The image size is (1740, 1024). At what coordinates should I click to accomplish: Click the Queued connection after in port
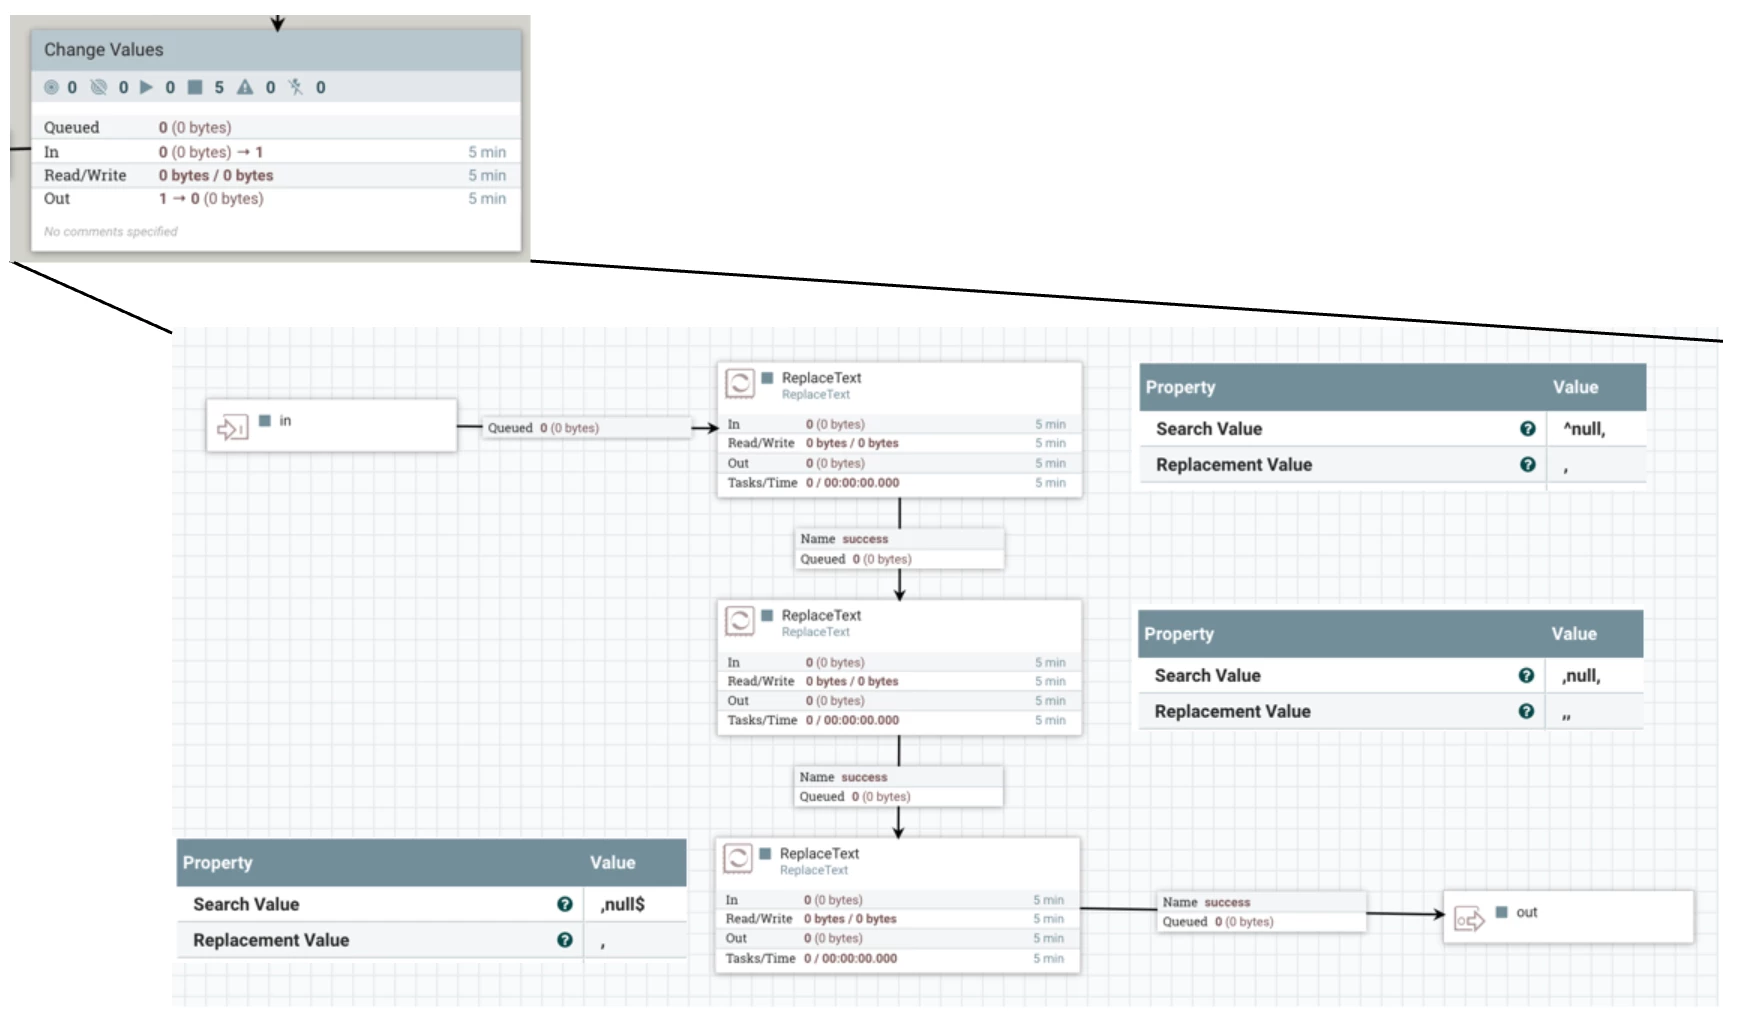point(587,428)
